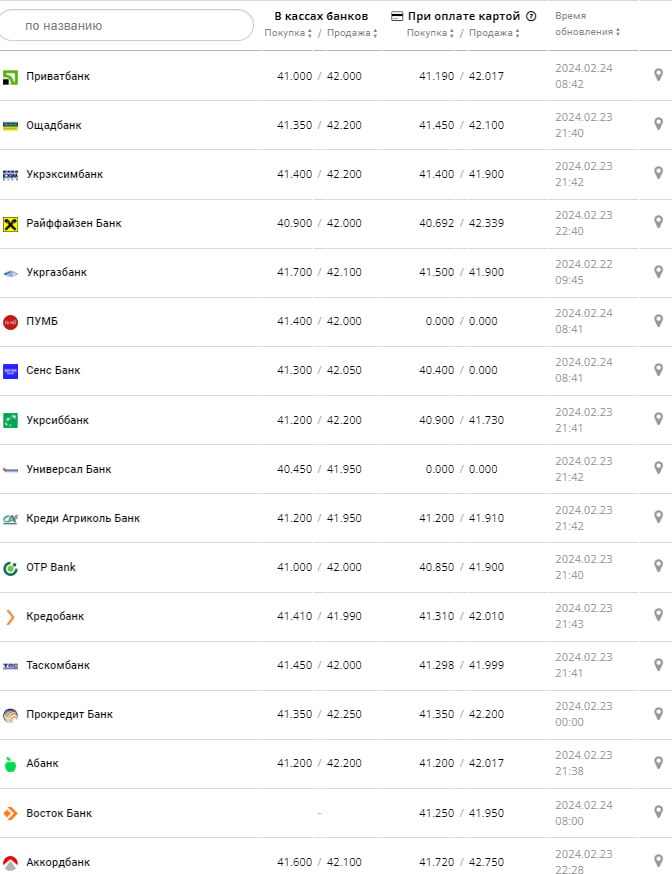The height and width of the screenshot is (874, 672).
Task: Click the Абанк green apple logo
Action: tap(11, 763)
